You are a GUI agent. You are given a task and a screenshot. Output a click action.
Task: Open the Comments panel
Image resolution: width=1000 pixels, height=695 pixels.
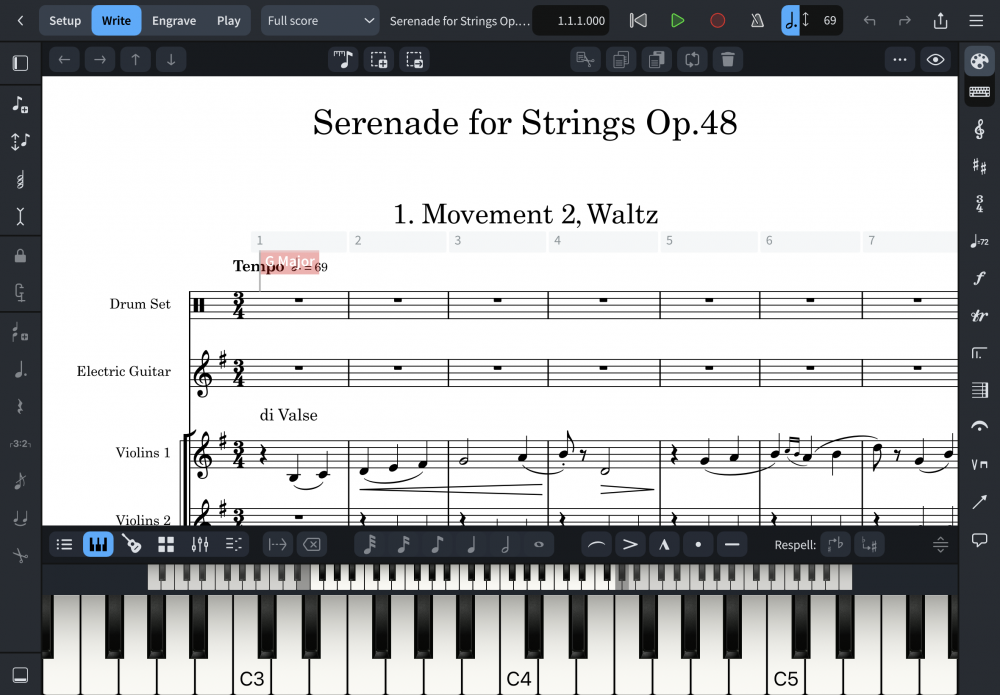tap(979, 540)
